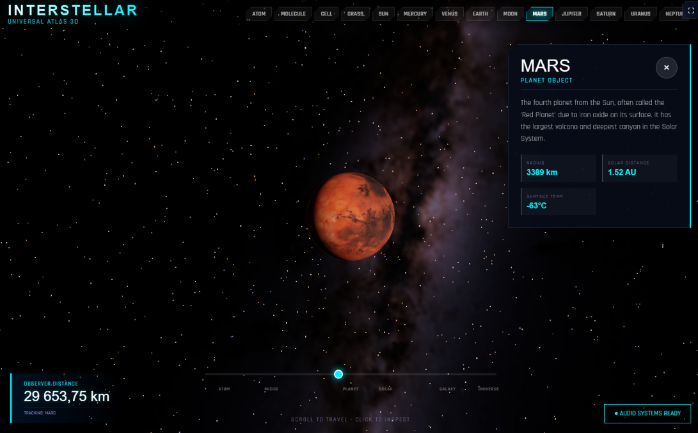Close the Mars info panel
Viewport: 698px width, 433px height.
(666, 67)
